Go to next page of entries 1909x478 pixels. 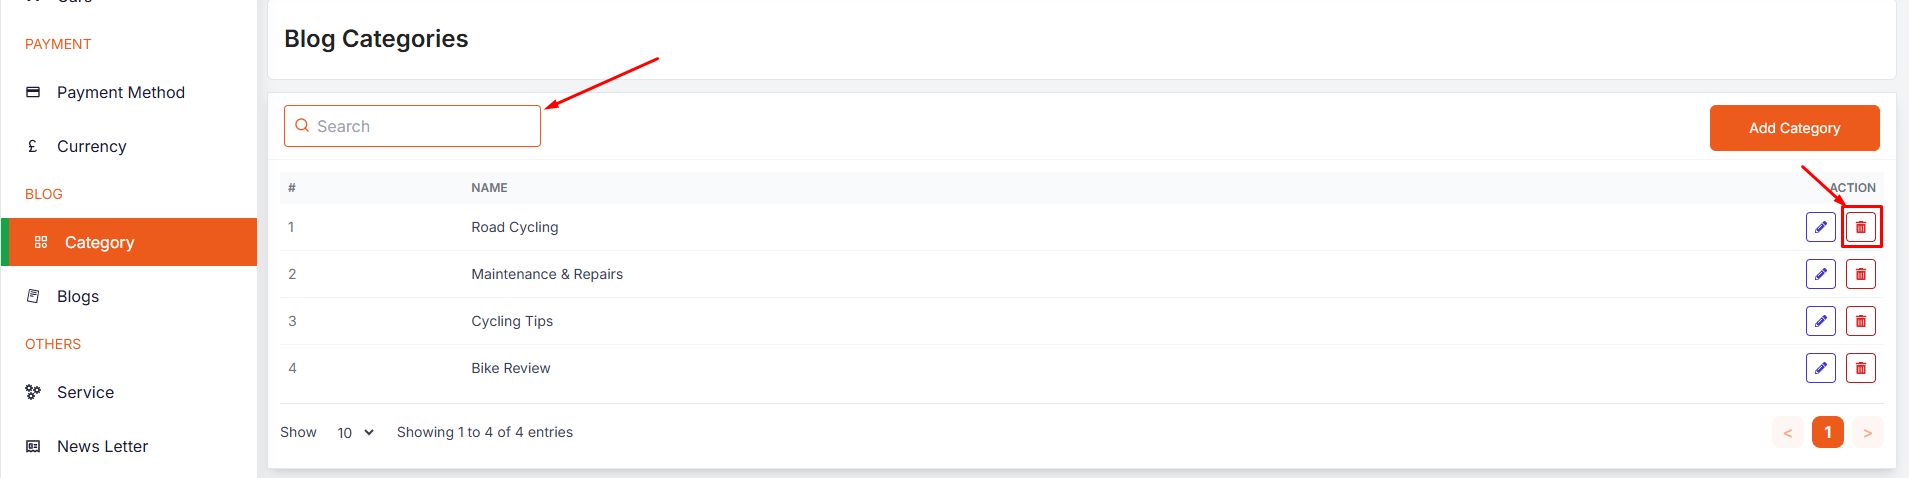(x=1867, y=432)
